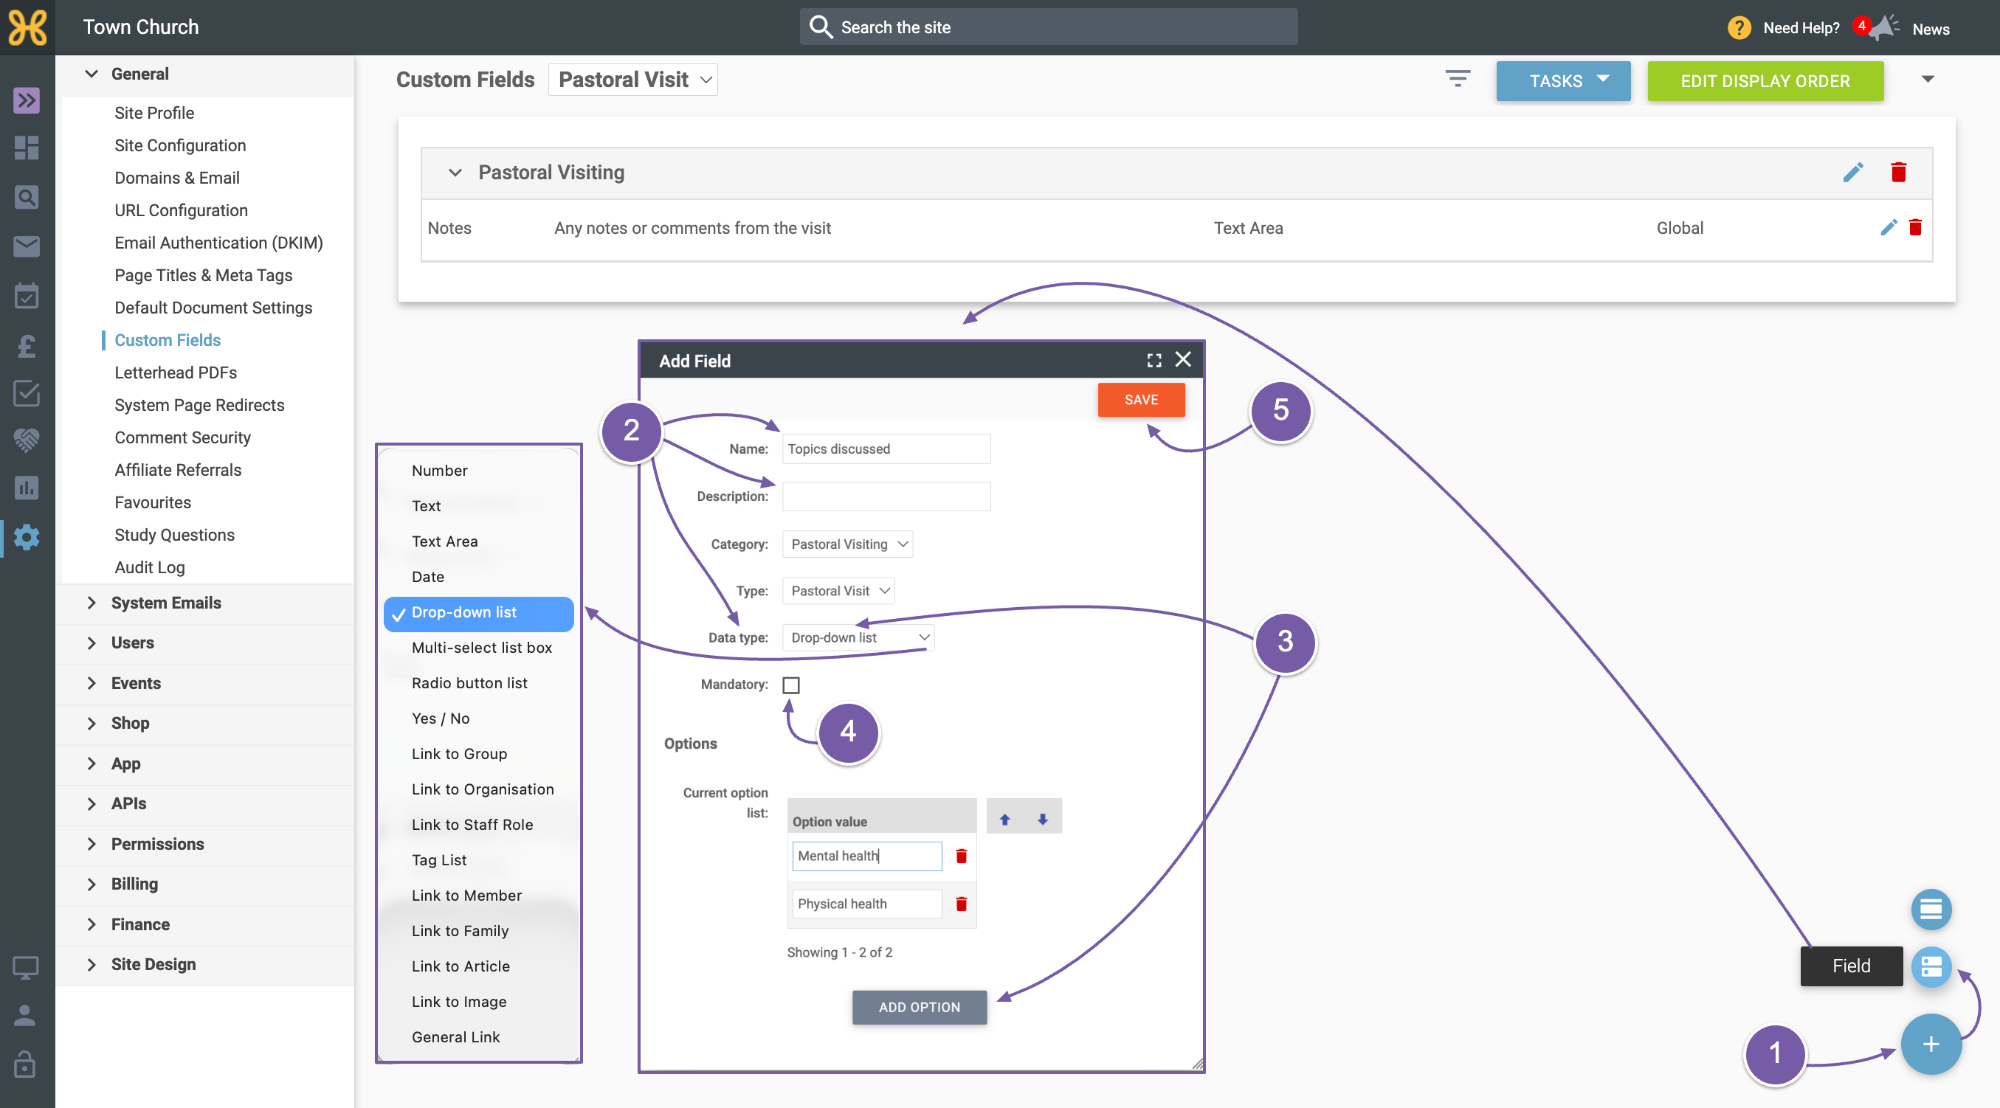This screenshot has width=2000, height=1108.
Task: Delete the Notes field row
Action: point(1915,228)
